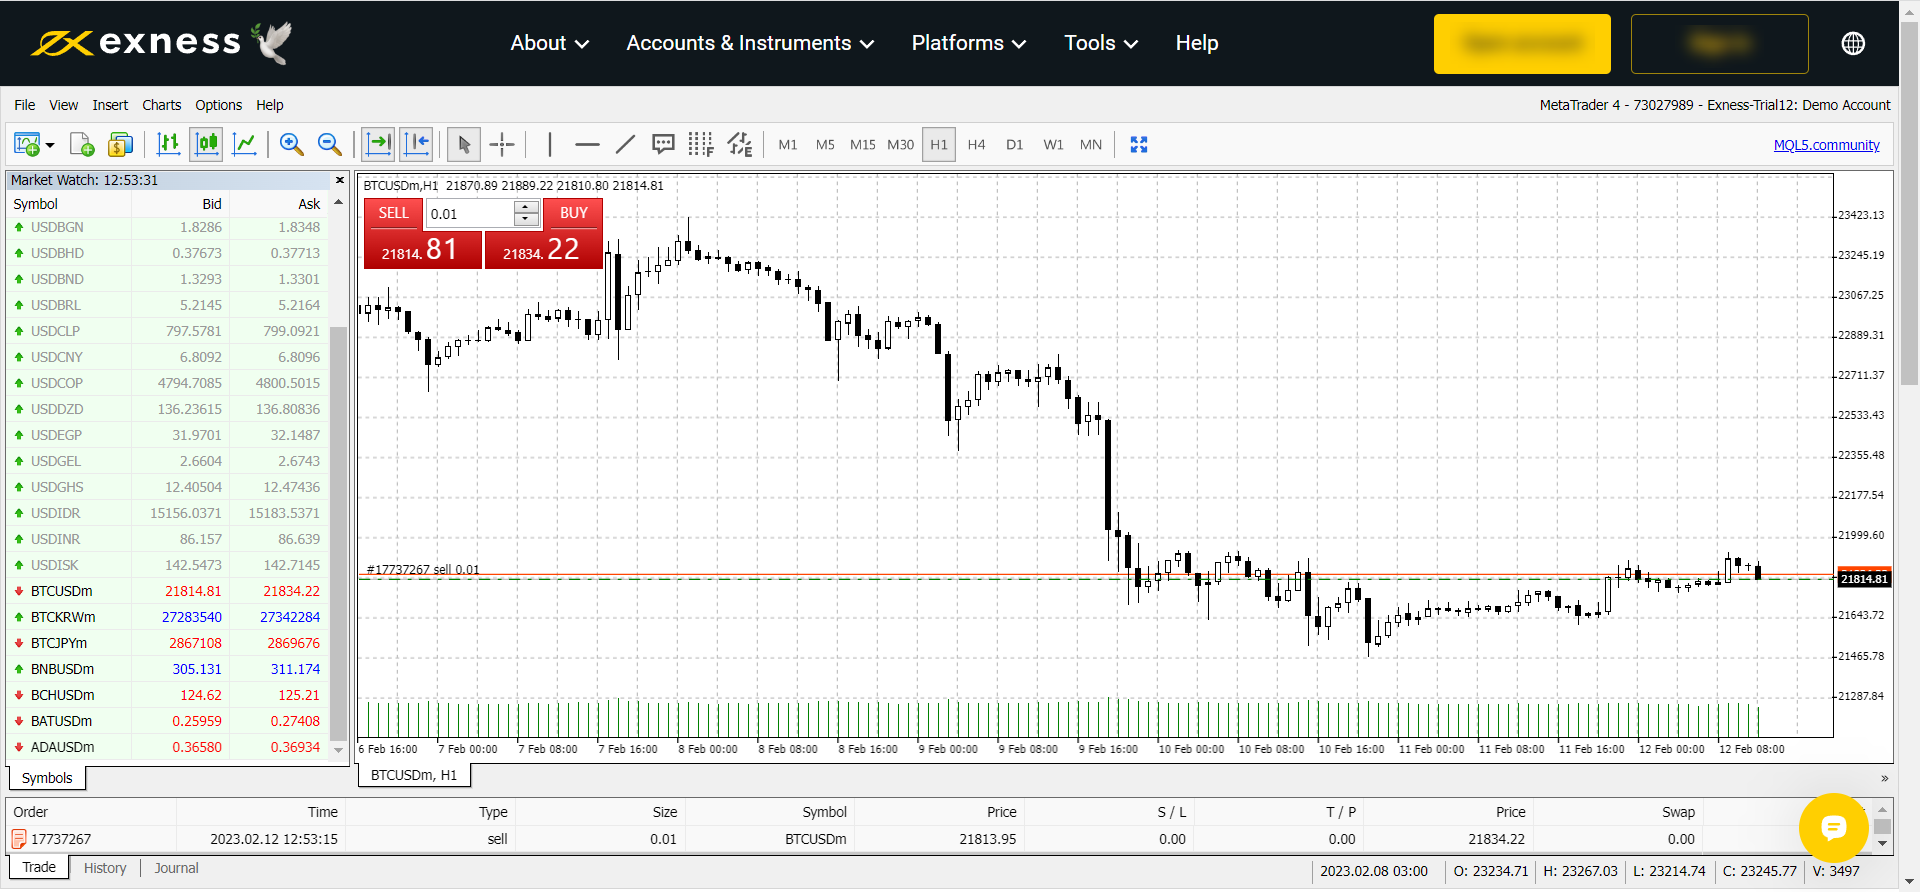1920x892 pixels.
Task: Open the Help page link
Action: (x=1197, y=43)
